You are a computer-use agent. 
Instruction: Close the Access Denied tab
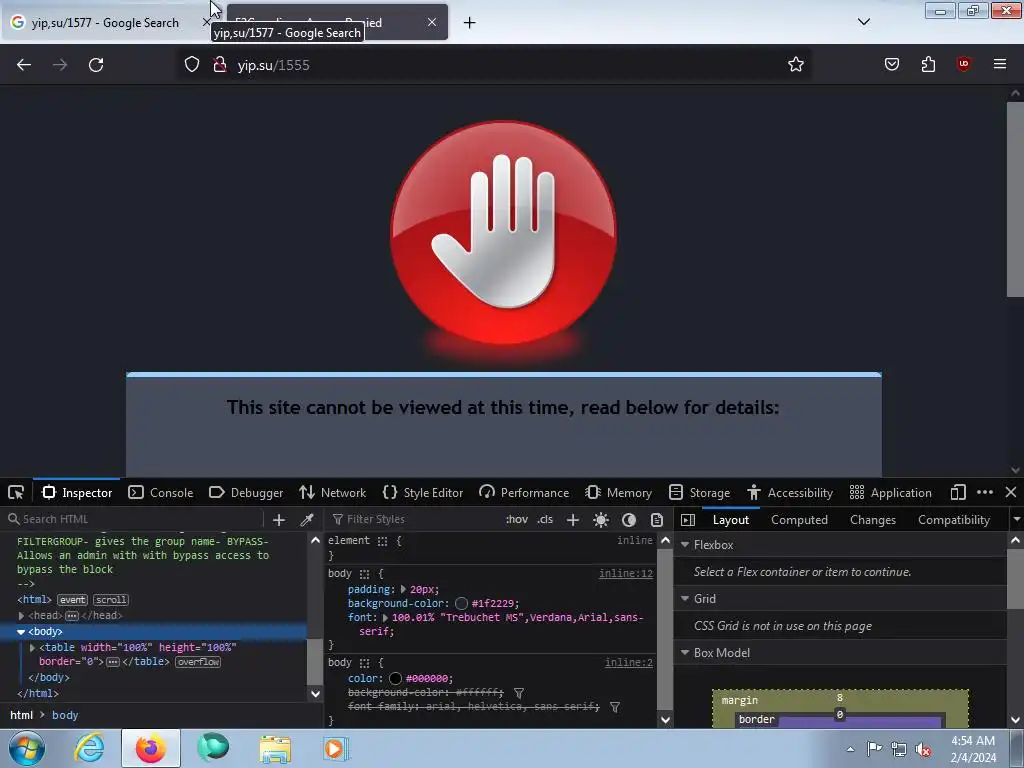click(432, 22)
